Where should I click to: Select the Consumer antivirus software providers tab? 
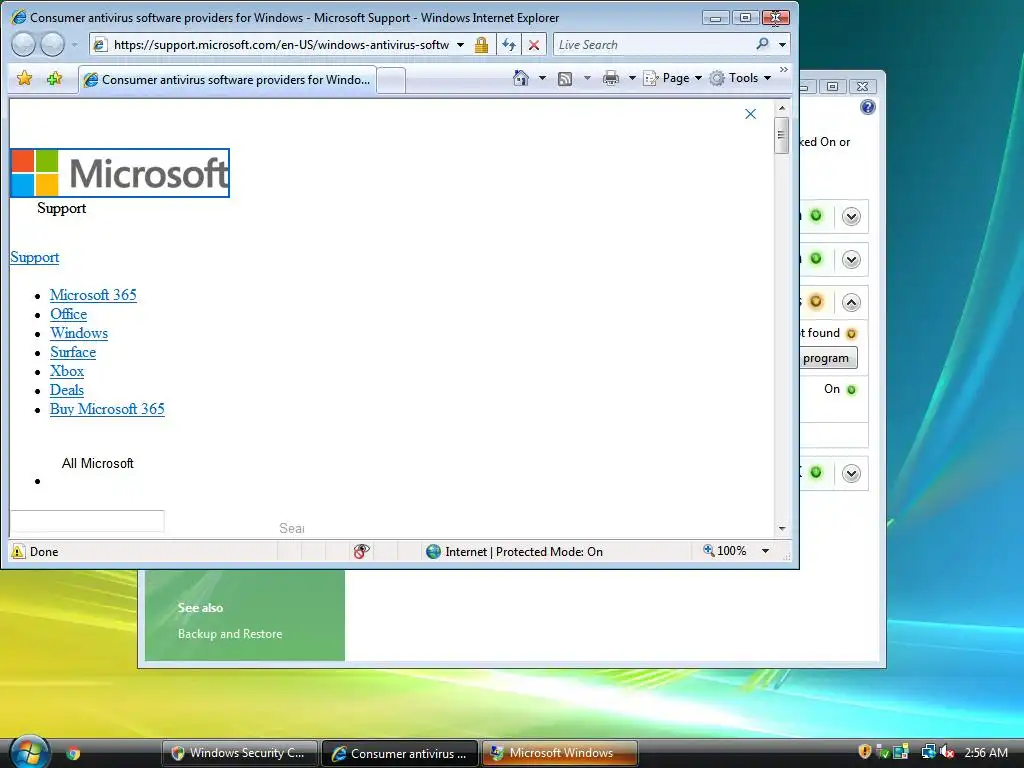pyautogui.click(x=227, y=80)
